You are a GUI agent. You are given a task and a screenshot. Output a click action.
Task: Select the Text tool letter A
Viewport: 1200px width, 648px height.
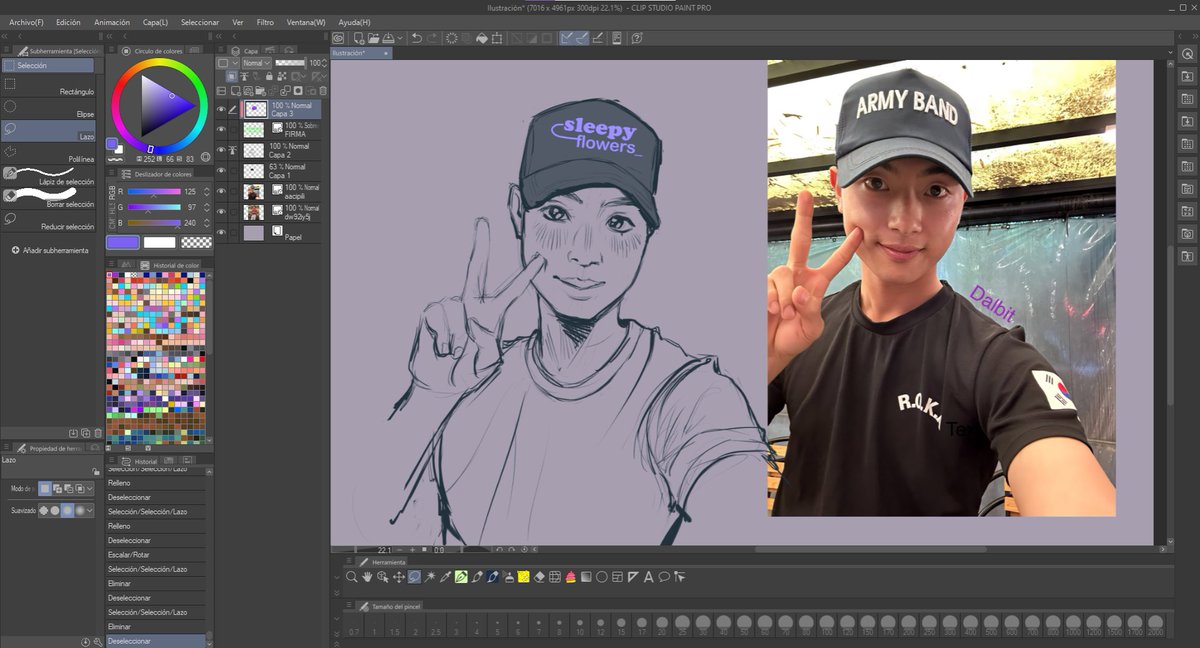(648, 577)
